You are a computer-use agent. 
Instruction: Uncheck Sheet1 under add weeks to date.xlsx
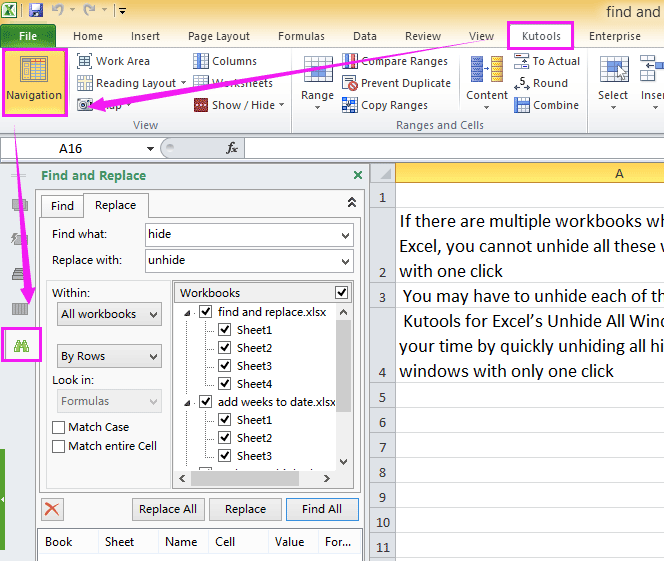coord(224,420)
